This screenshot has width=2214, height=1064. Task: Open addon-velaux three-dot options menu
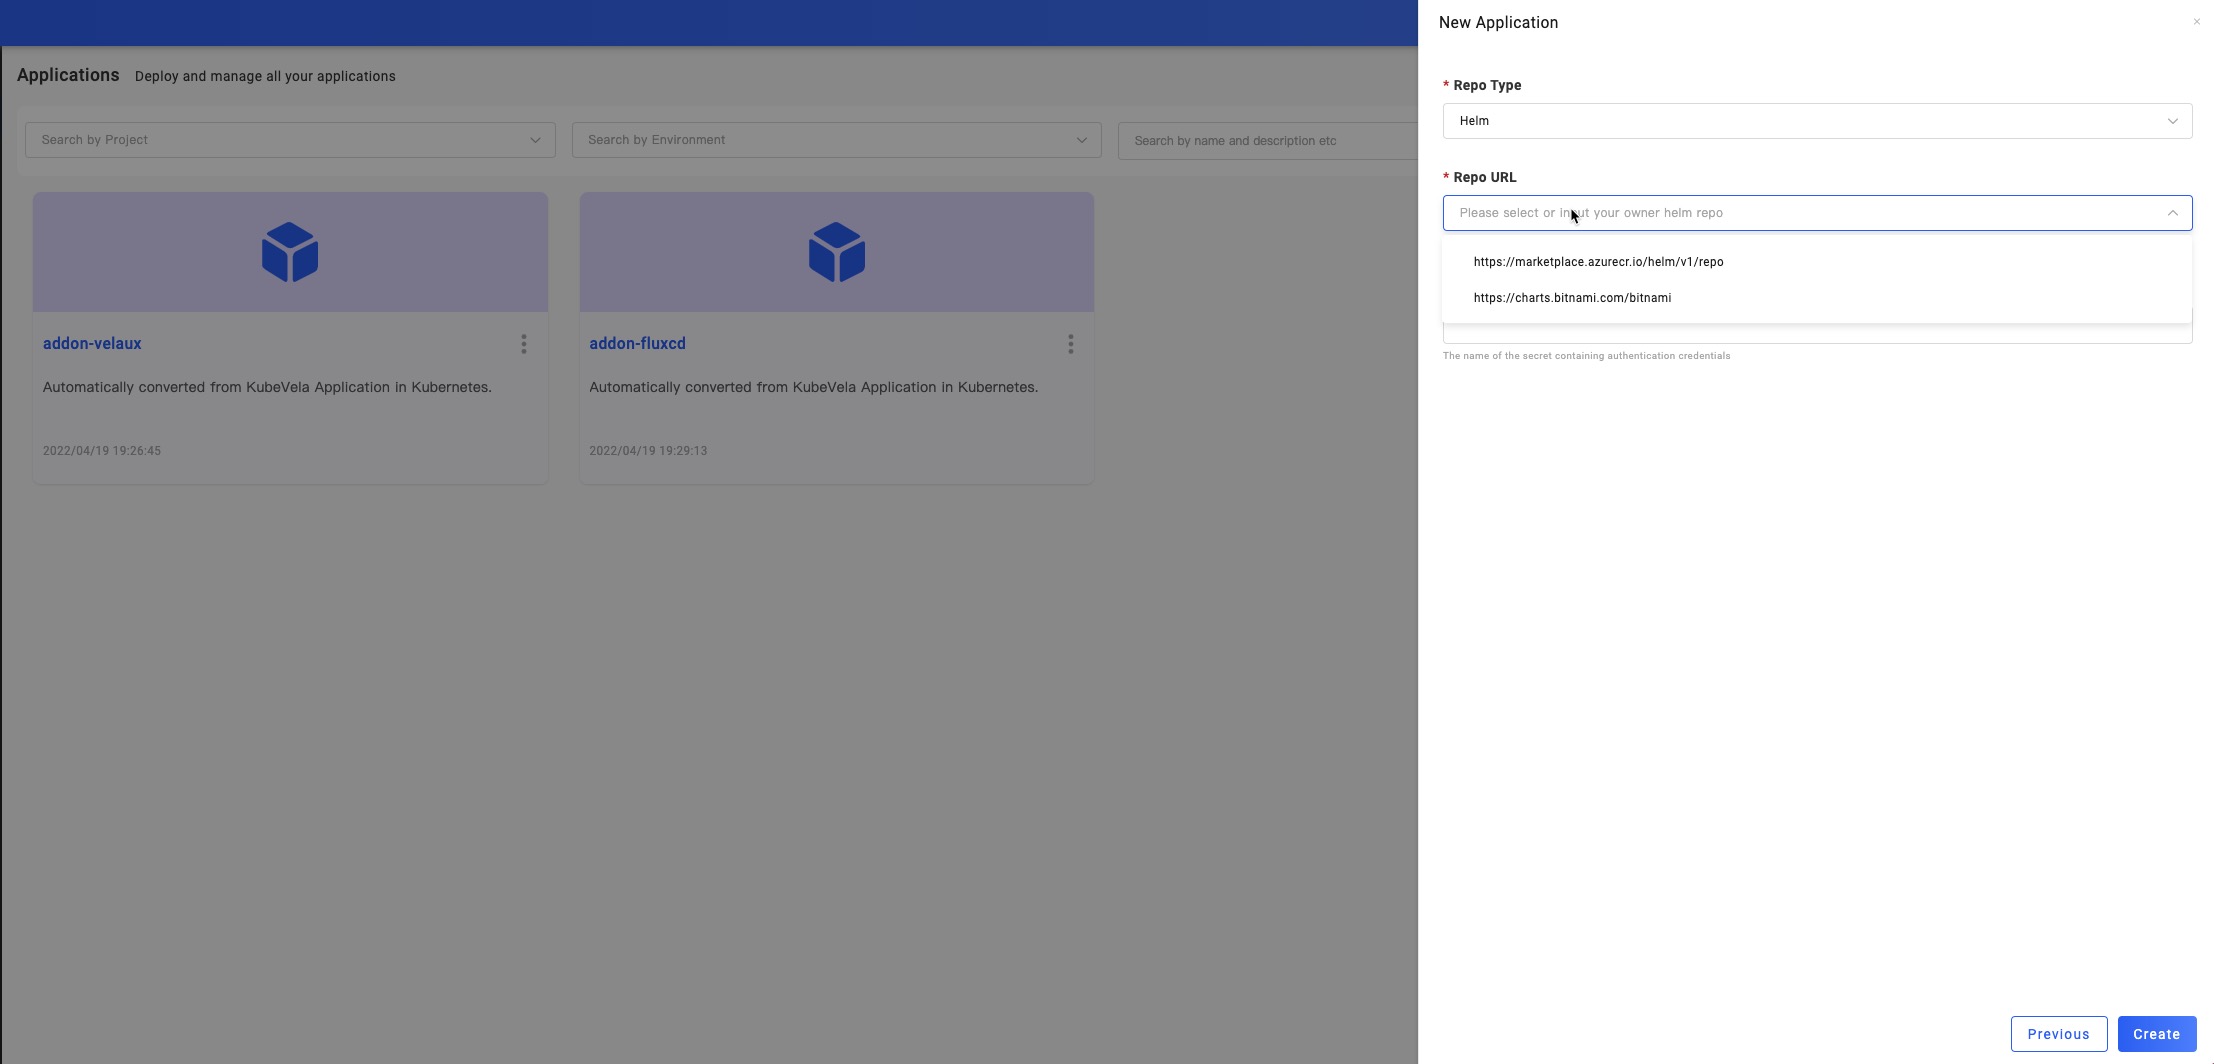pyautogui.click(x=524, y=344)
